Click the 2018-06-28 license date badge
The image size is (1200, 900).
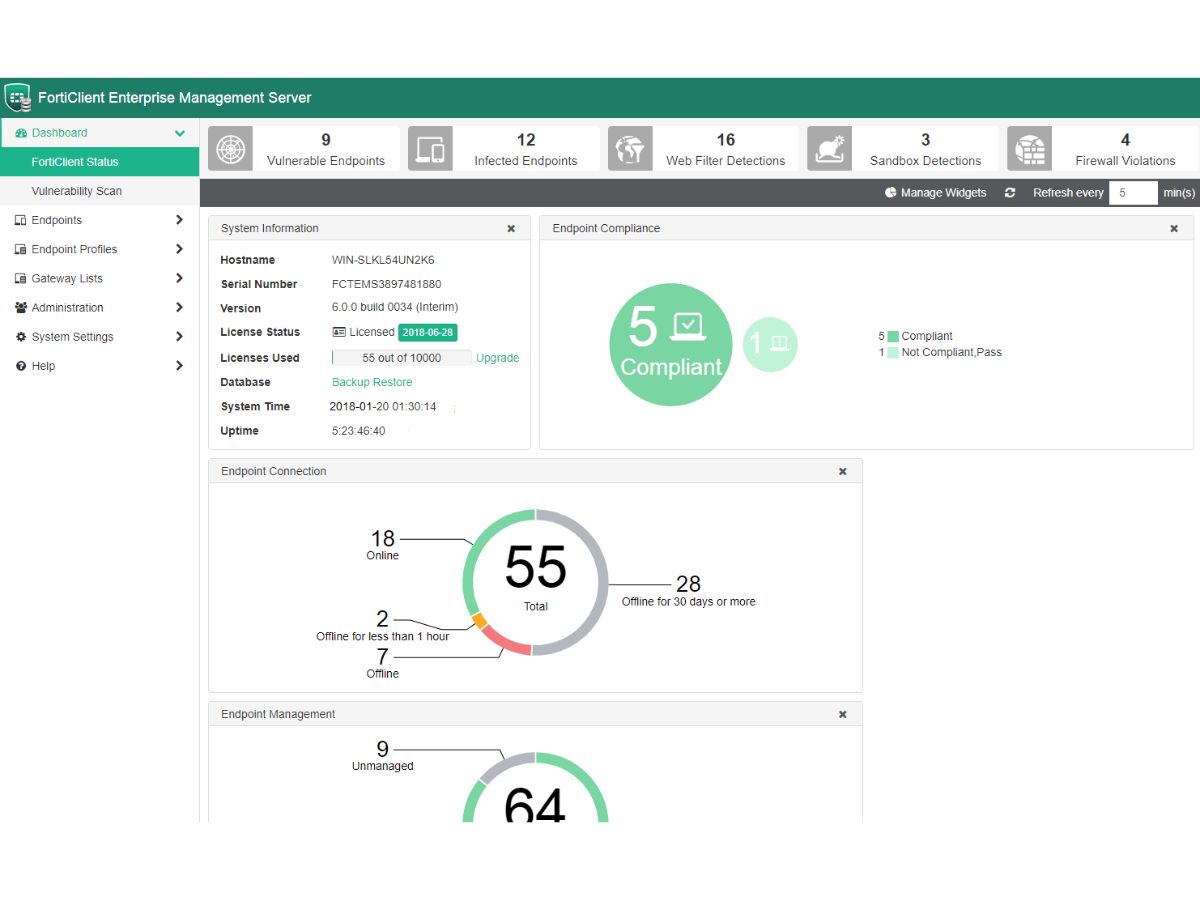click(427, 332)
